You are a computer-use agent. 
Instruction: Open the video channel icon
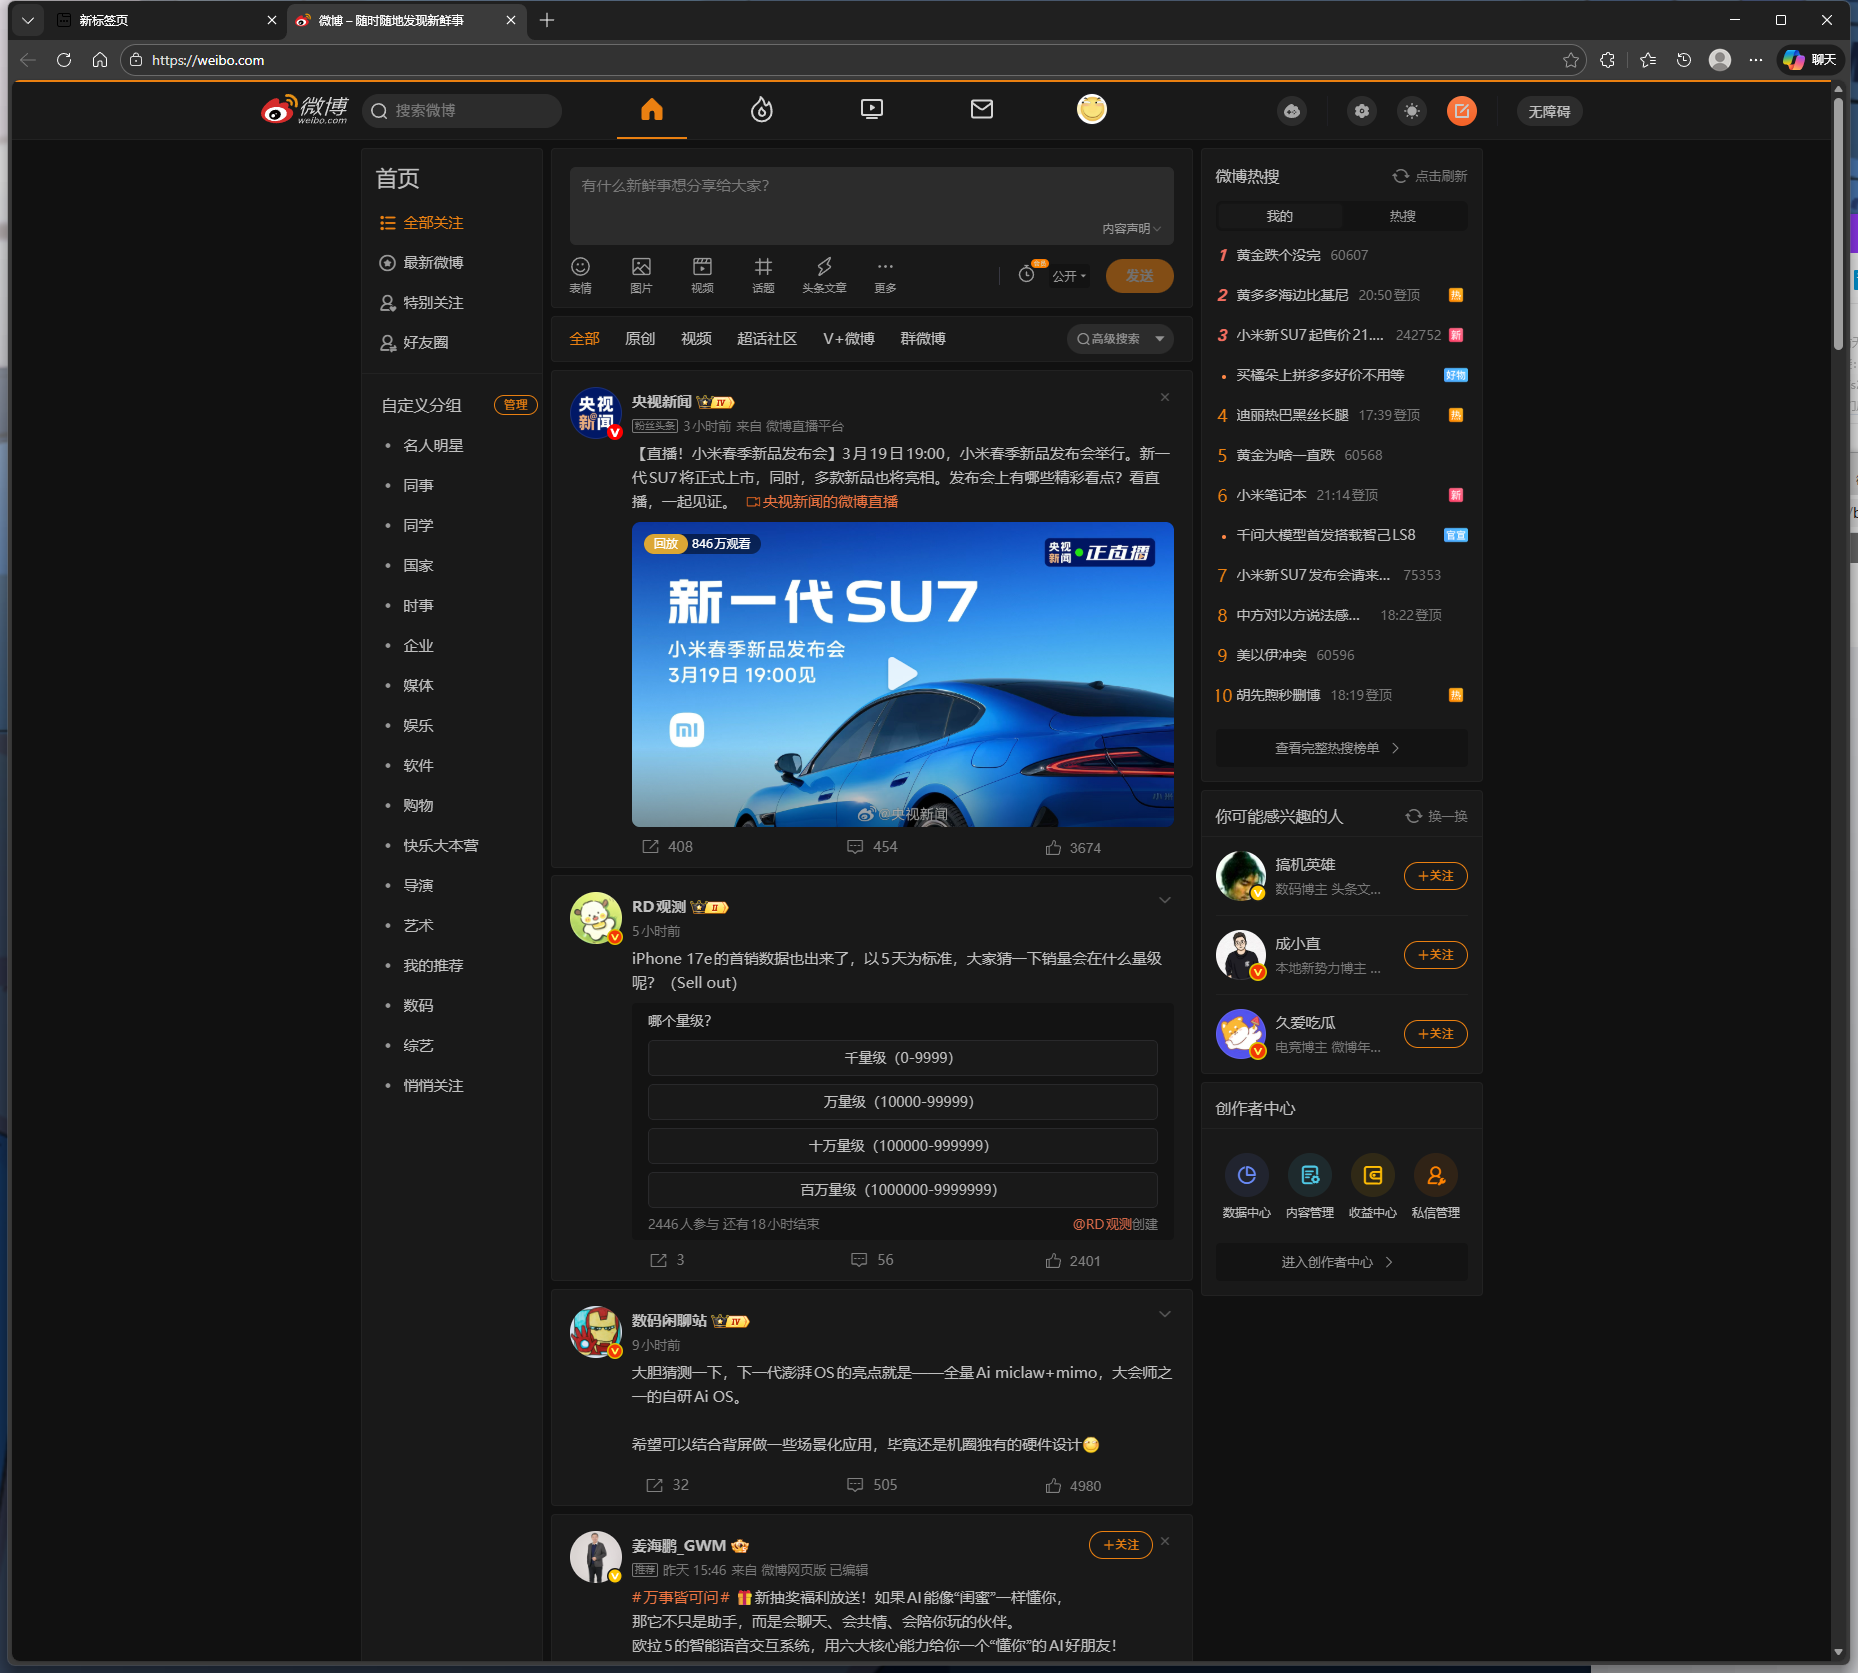pyautogui.click(x=872, y=109)
